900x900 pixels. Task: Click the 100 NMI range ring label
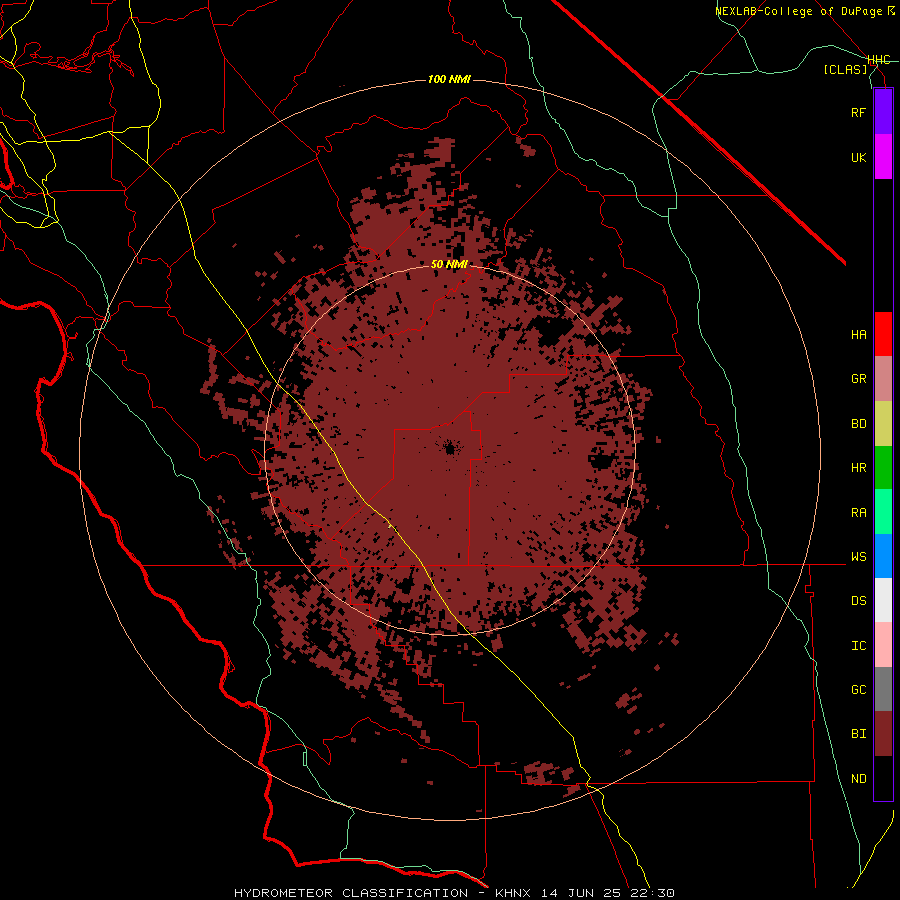click(449, 79)
